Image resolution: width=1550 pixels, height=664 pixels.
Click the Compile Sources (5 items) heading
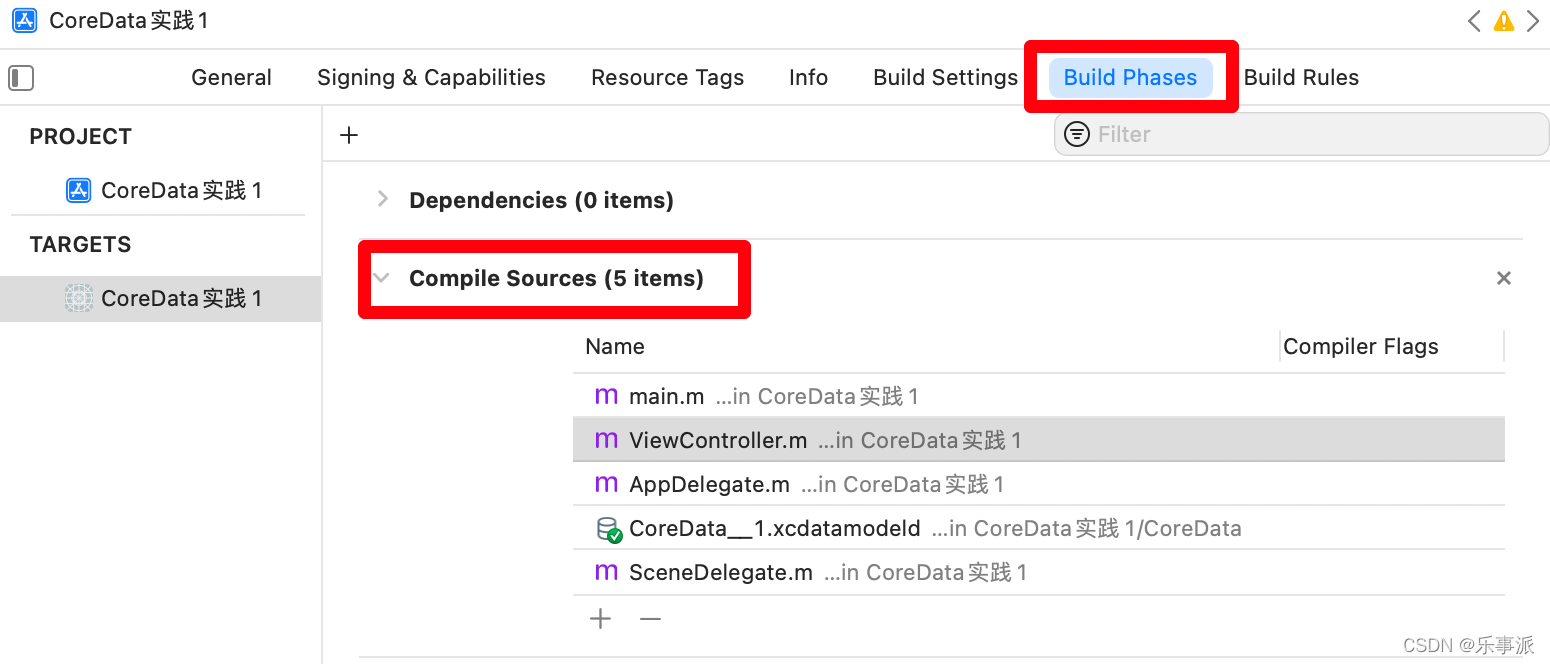(556, 278)
